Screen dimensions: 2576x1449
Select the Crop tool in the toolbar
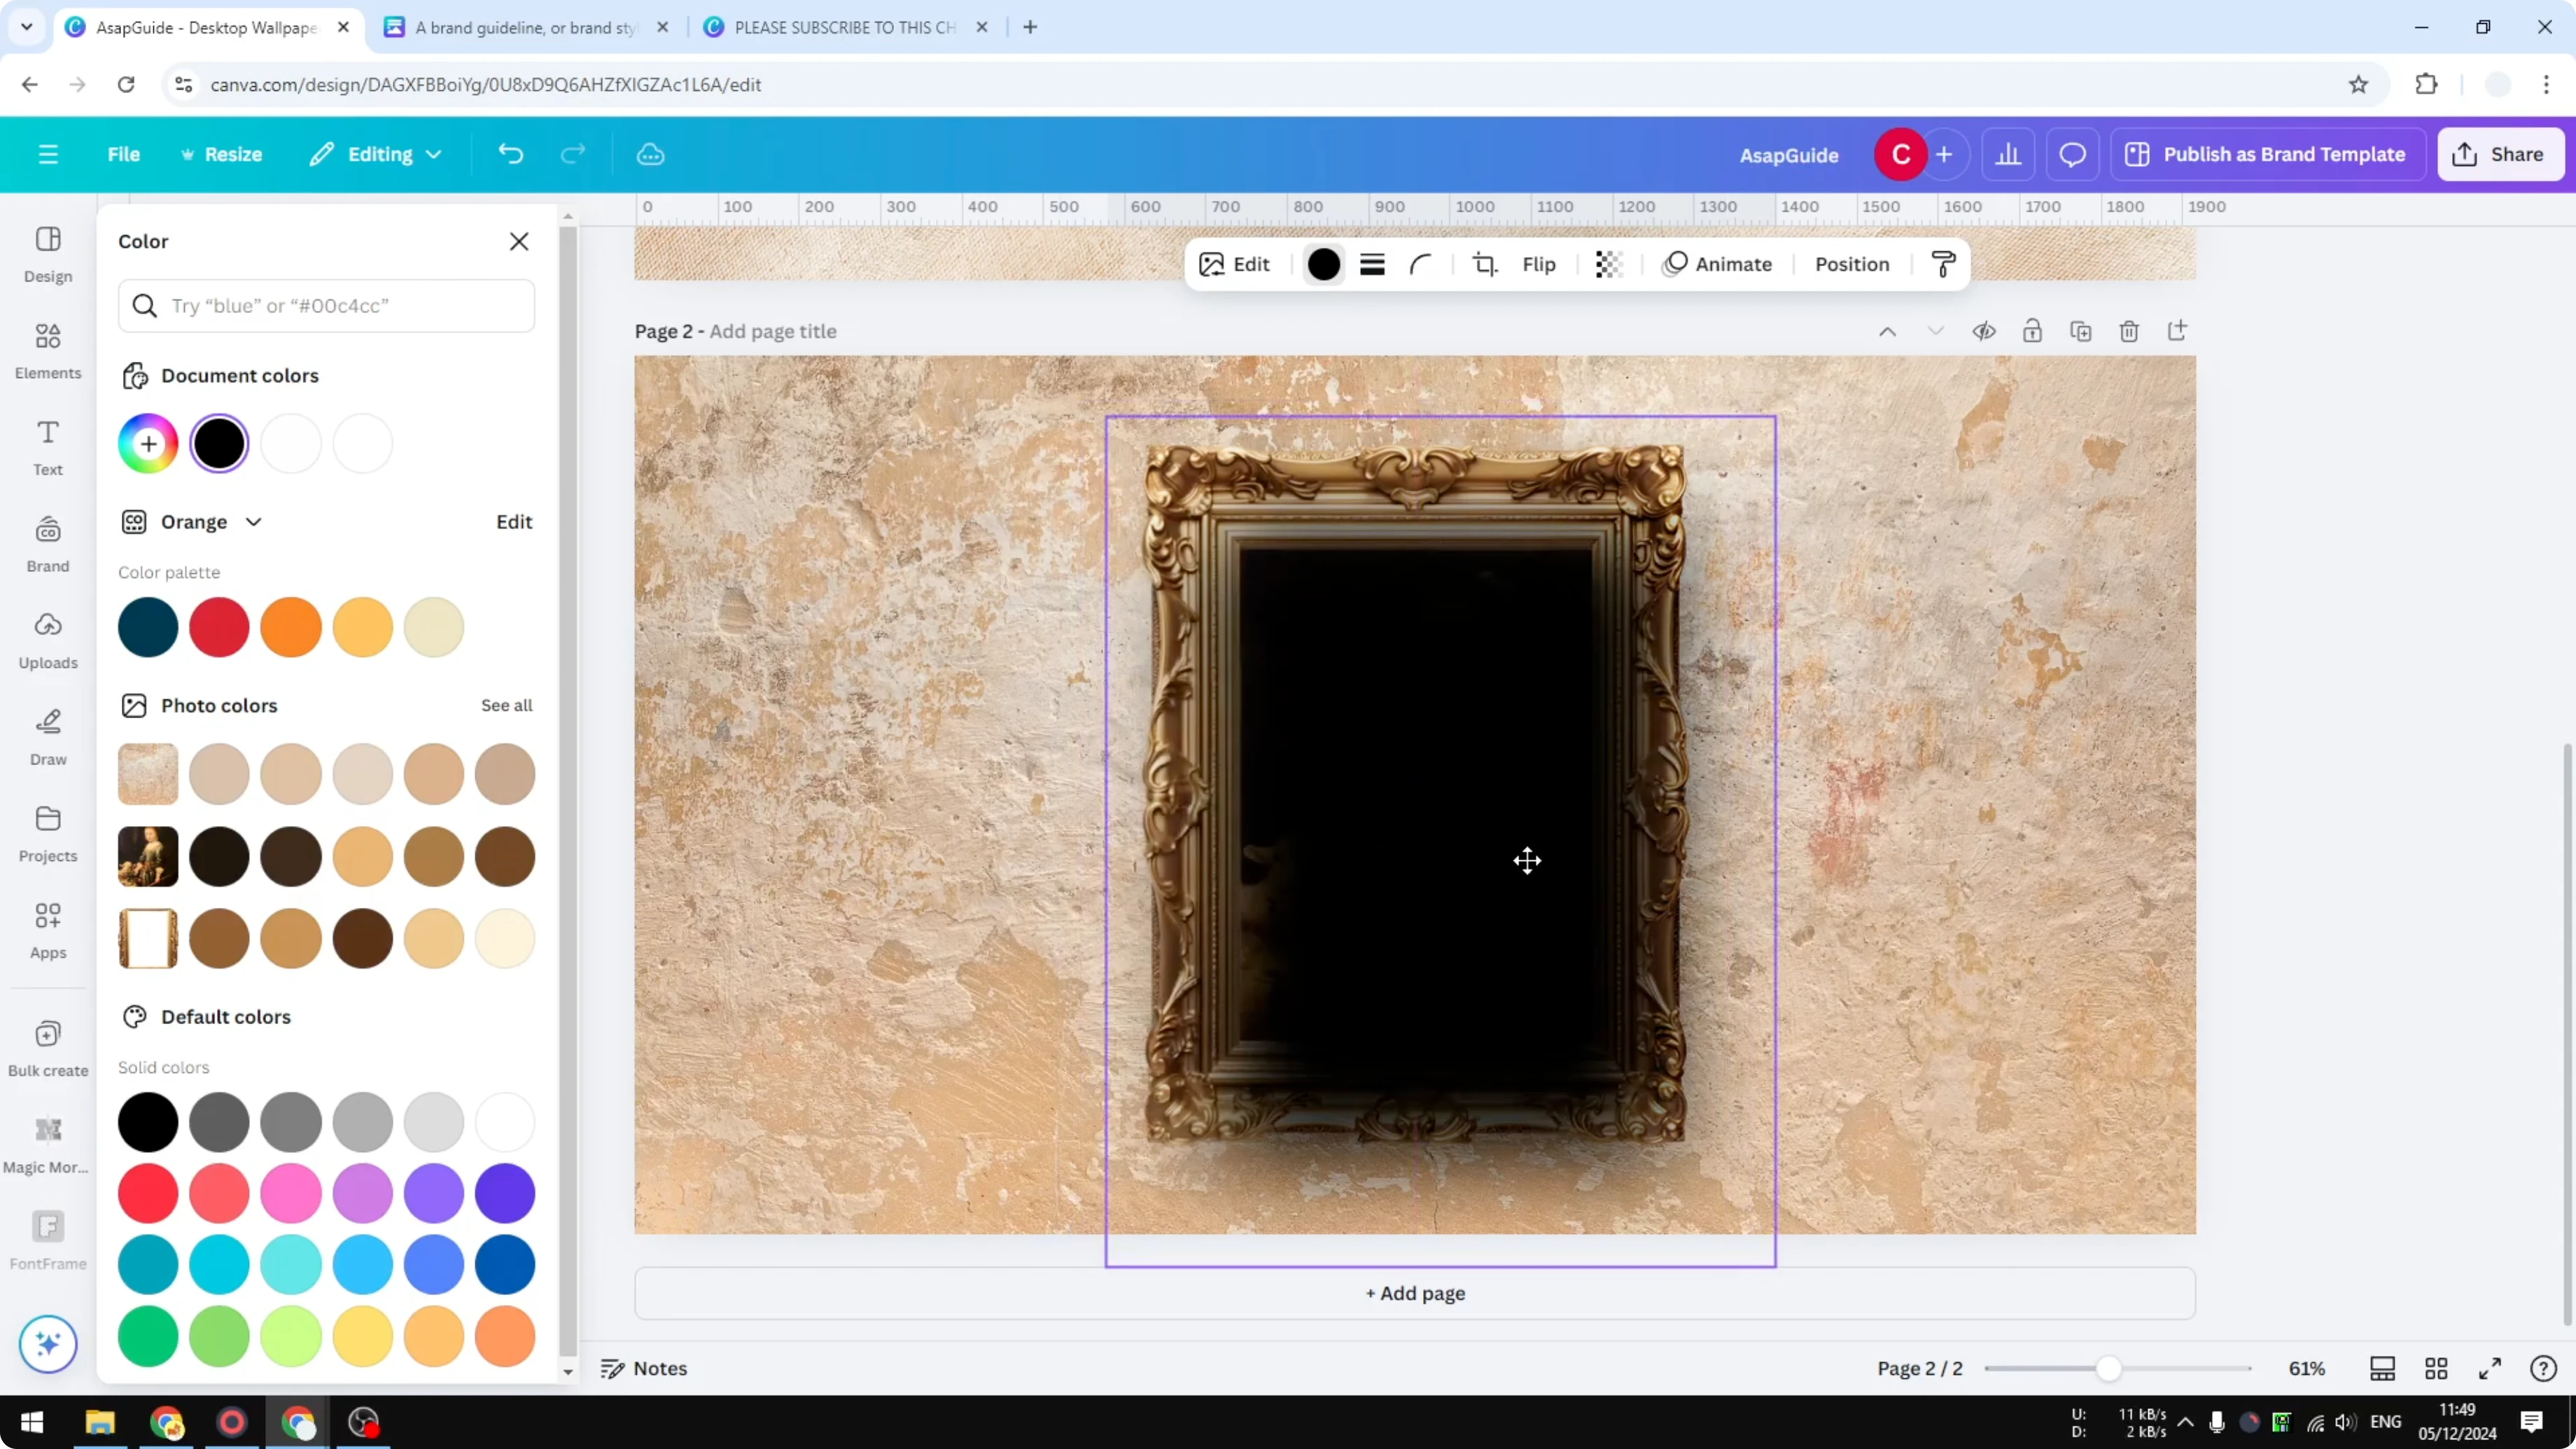pyautogui.click(x=1484, y=264)
